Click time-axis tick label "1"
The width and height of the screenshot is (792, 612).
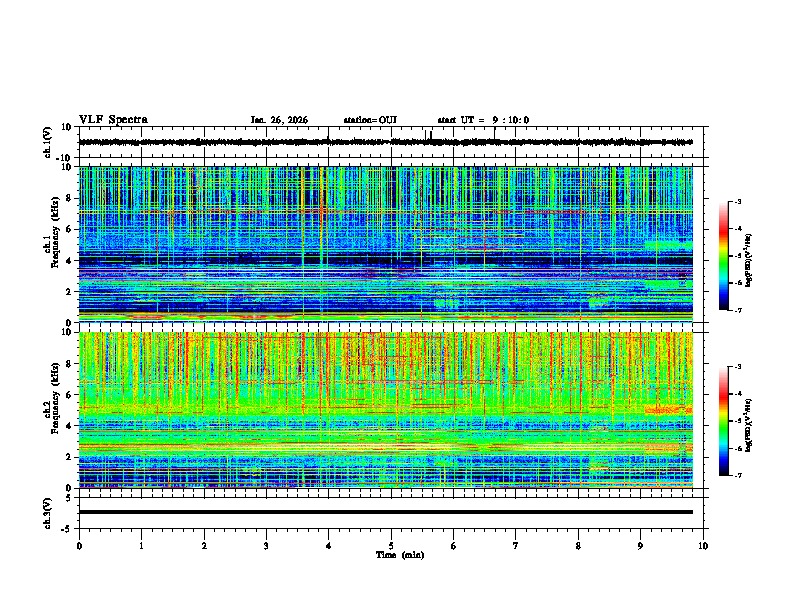(x=141, y=546)
